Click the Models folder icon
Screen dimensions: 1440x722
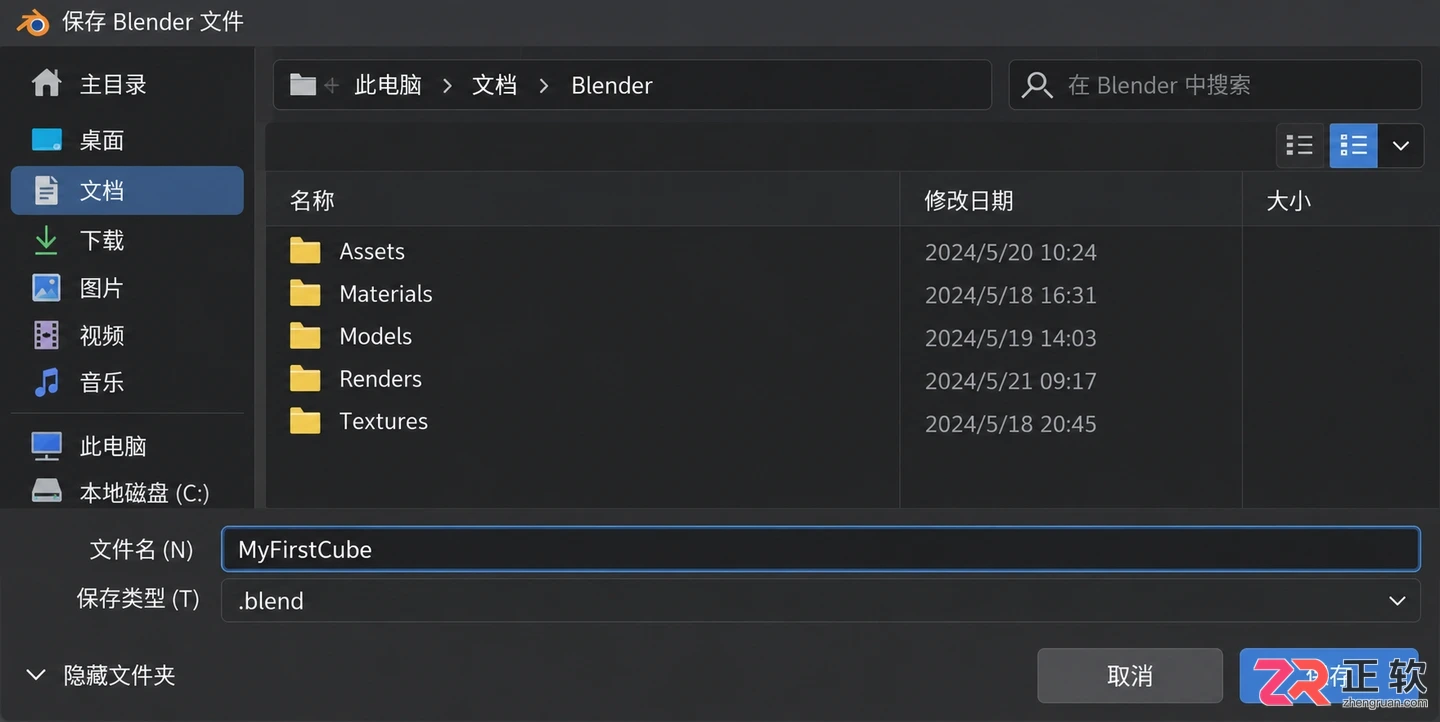click(305, 336)
